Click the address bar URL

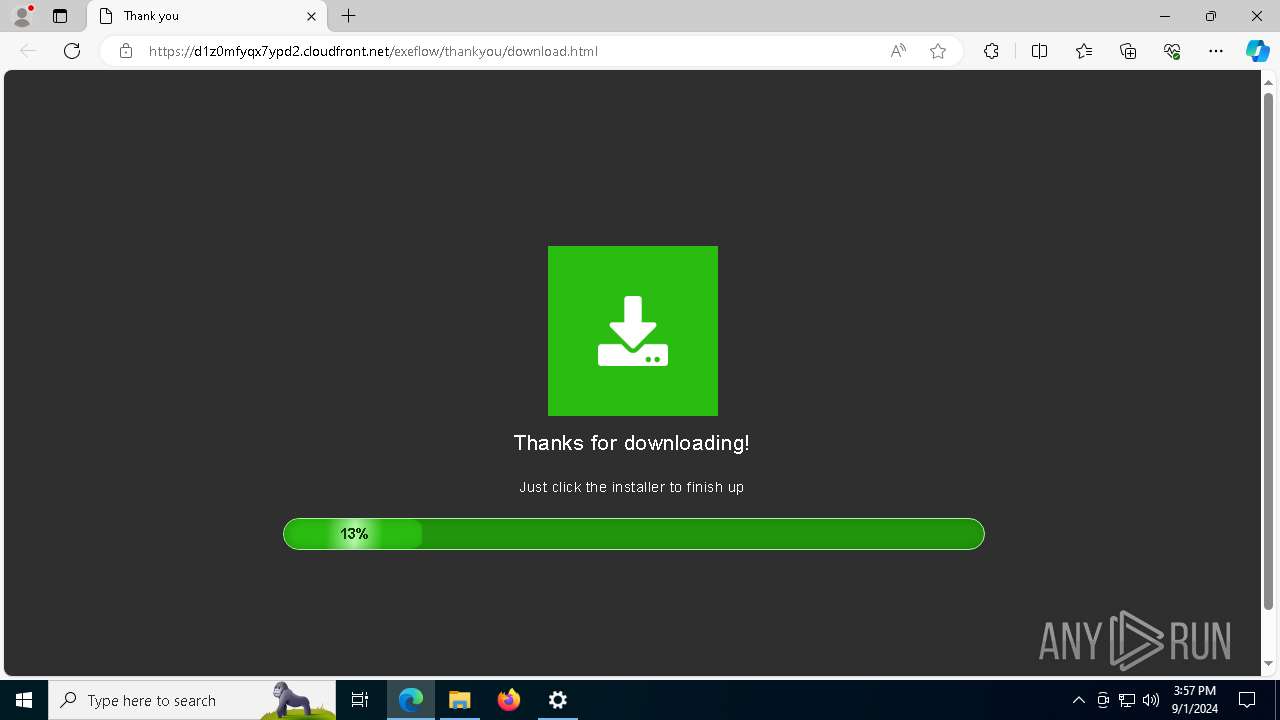[373, 51]
